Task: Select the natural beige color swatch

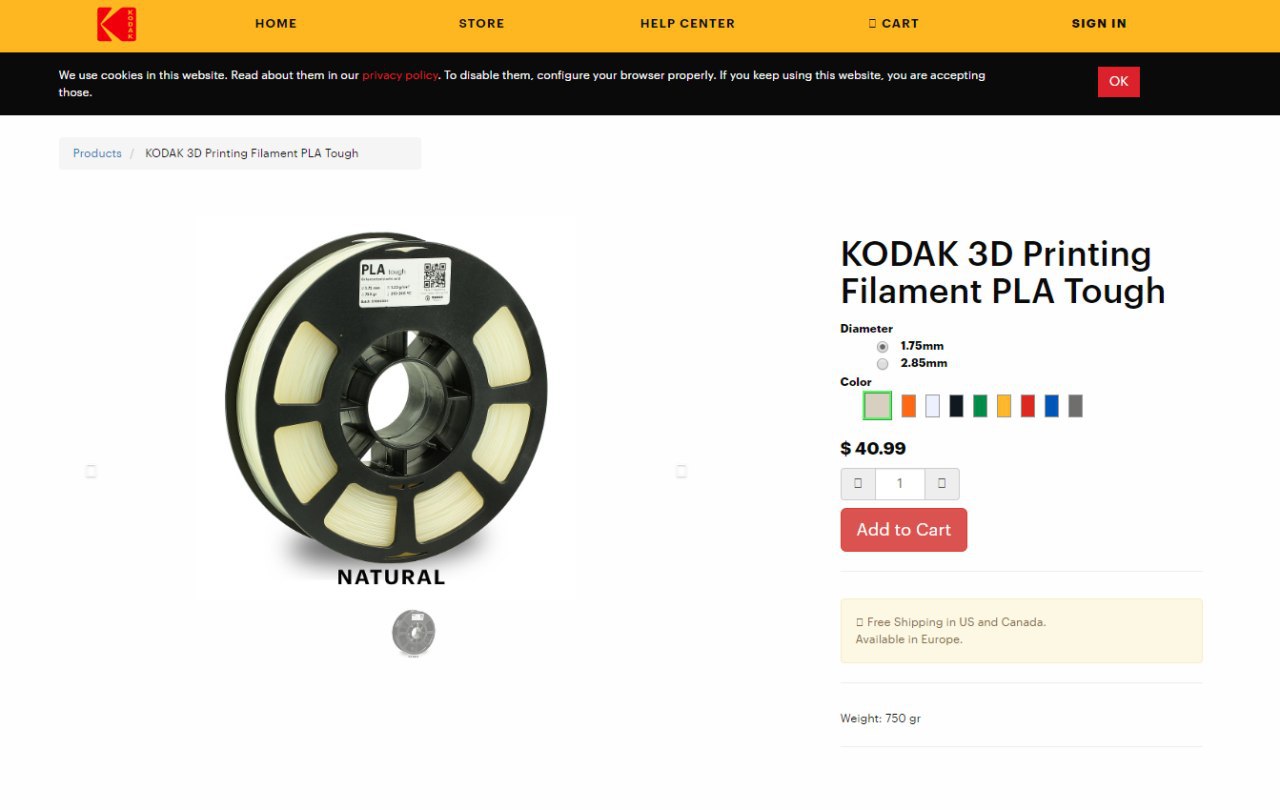Action: pyautogui.click(x=877, y=405)
